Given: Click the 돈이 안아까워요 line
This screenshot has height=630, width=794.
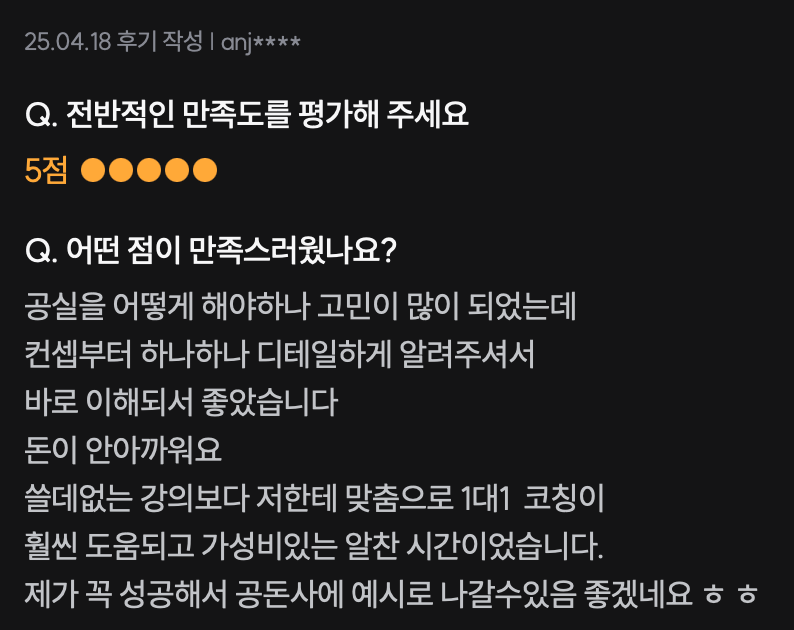Looking at the screenshot, I should click(x=123, y=450).
